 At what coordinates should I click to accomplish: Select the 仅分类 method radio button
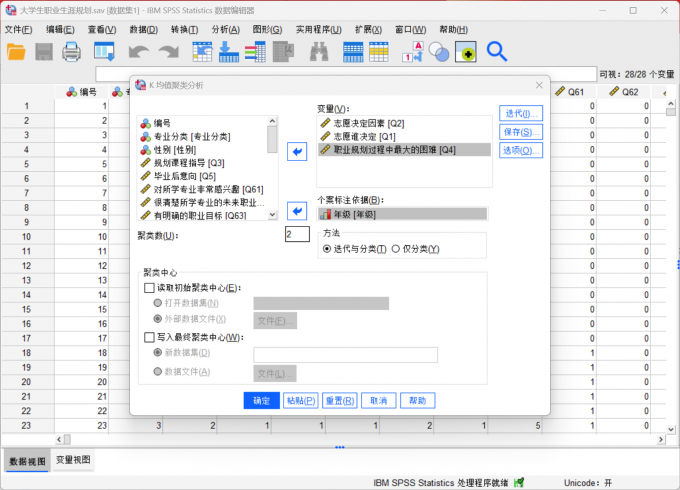coord(396,249)
